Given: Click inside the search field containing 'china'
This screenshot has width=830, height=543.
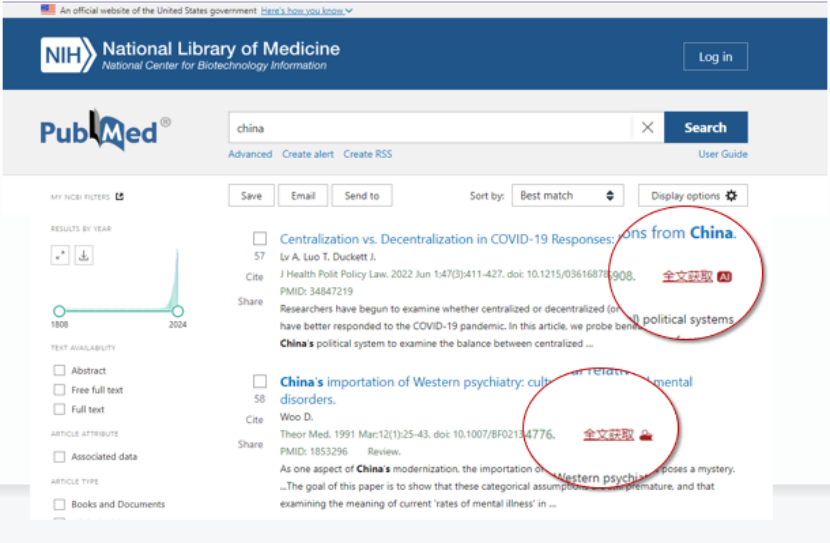Looking at the screenshot, I should (430, 128).
